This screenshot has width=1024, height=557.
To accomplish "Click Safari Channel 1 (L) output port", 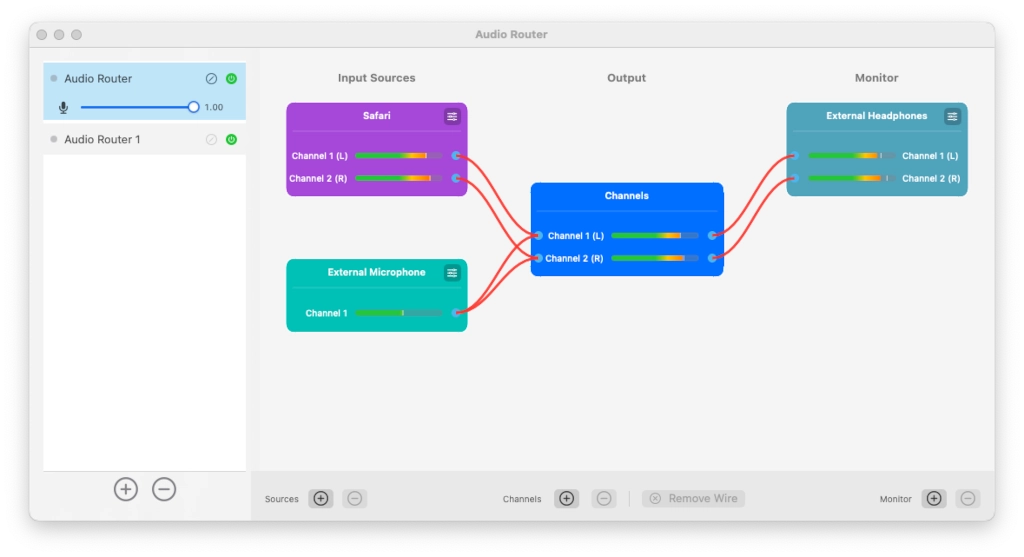I will tap(456, 155).
